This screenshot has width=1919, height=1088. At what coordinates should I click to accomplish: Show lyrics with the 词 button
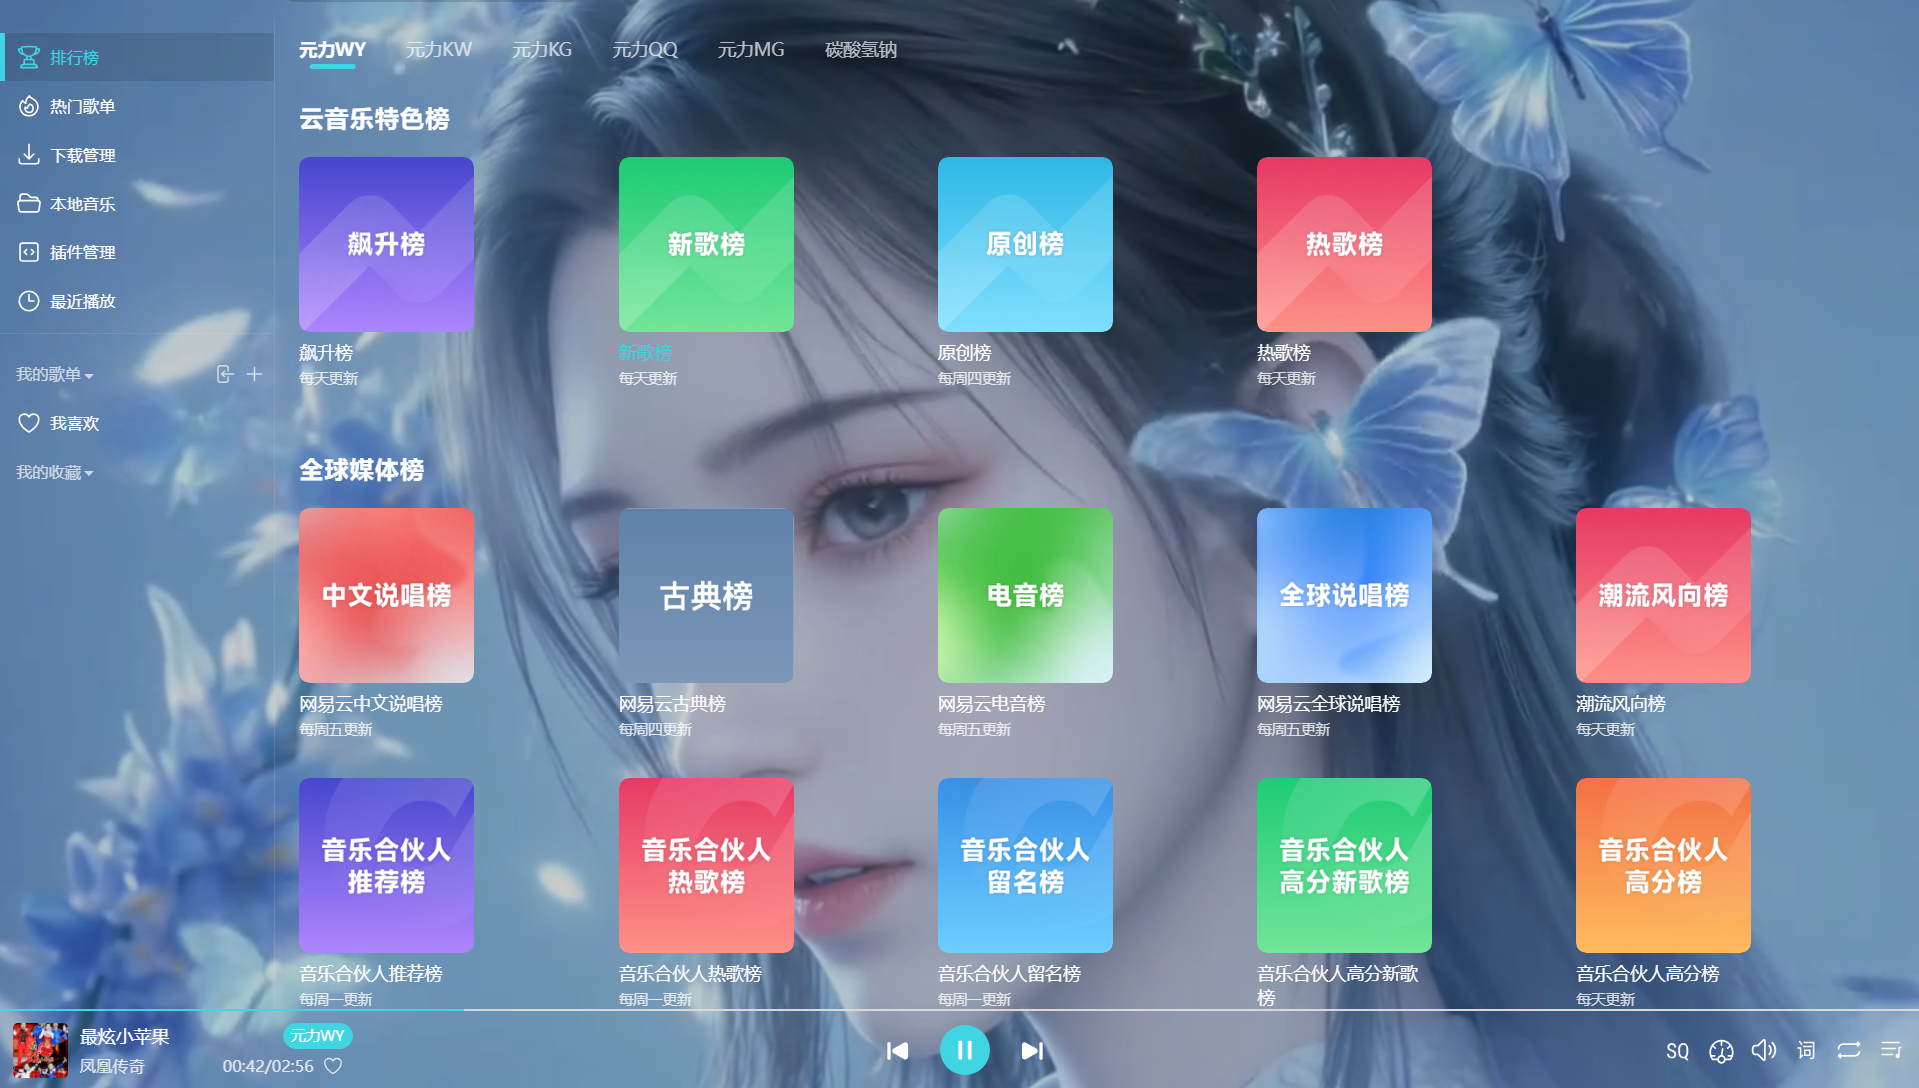tap(1806, 1050)
